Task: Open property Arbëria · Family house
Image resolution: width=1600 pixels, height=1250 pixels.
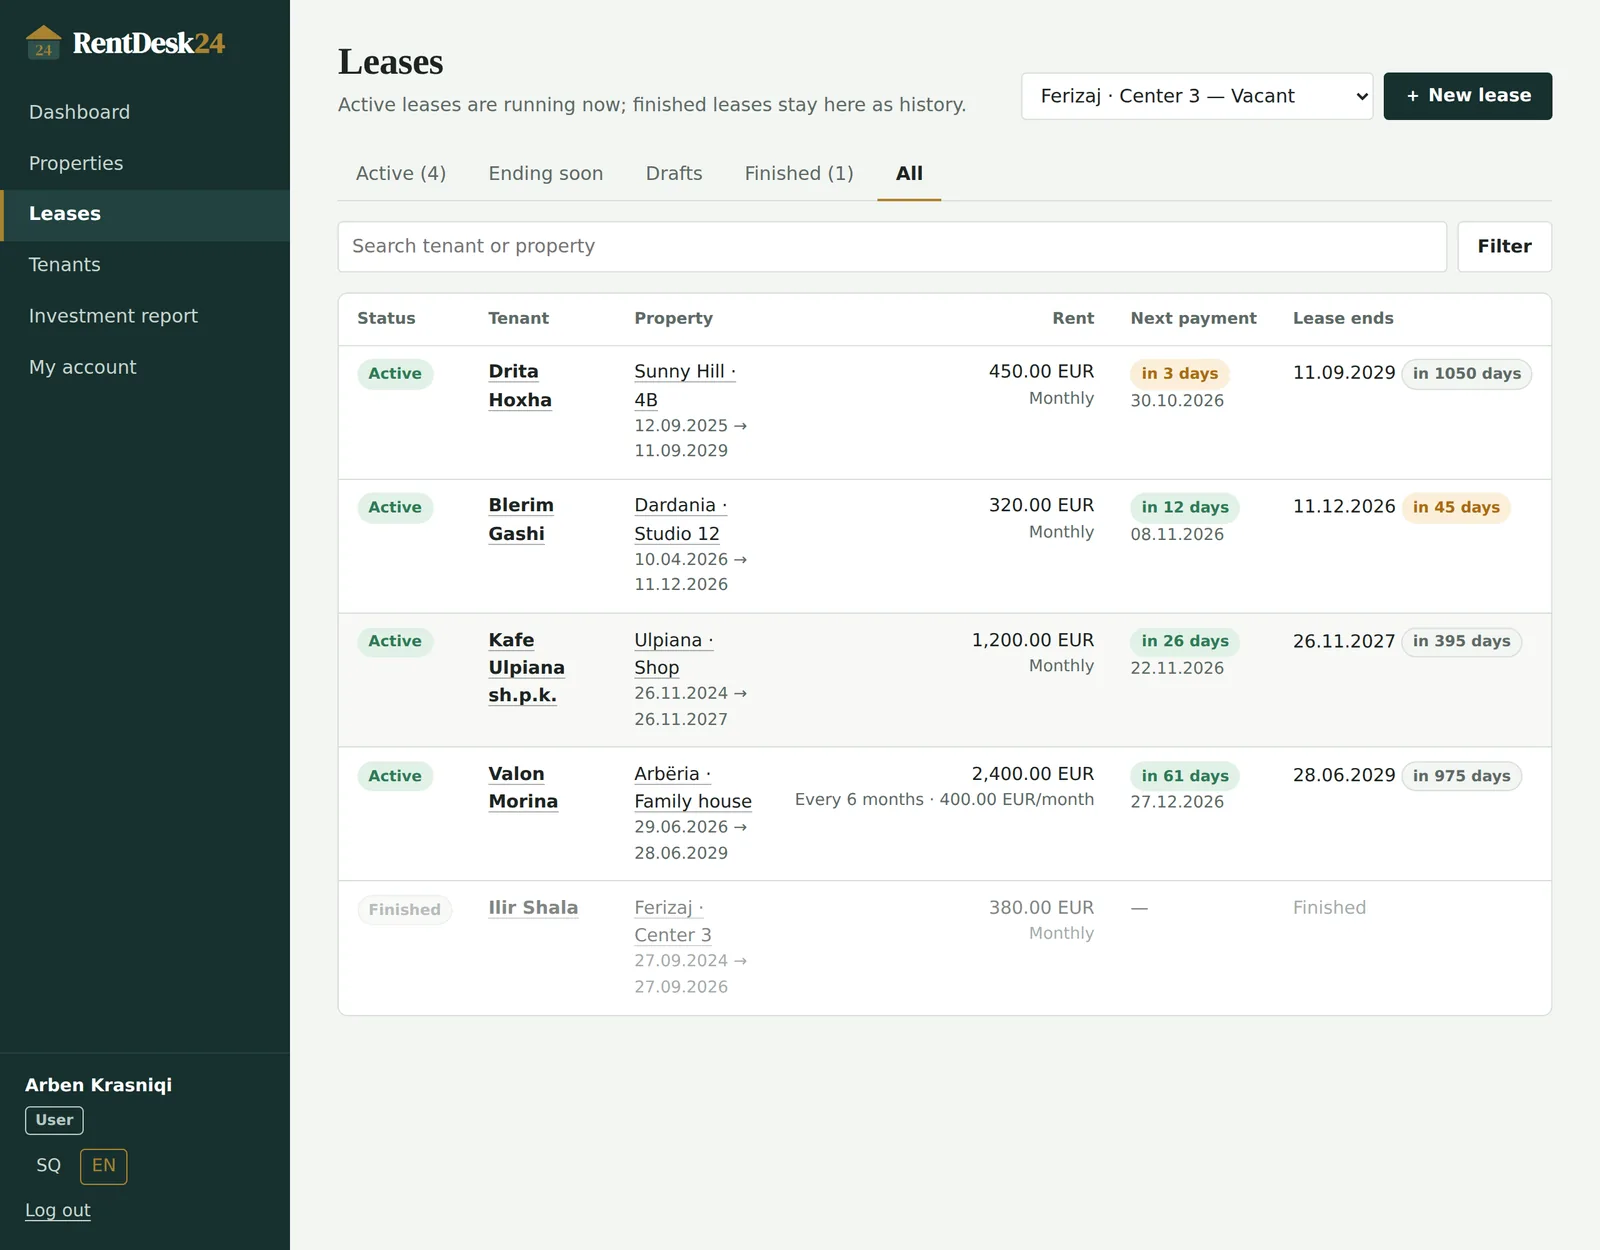Action: pos(693,788)
